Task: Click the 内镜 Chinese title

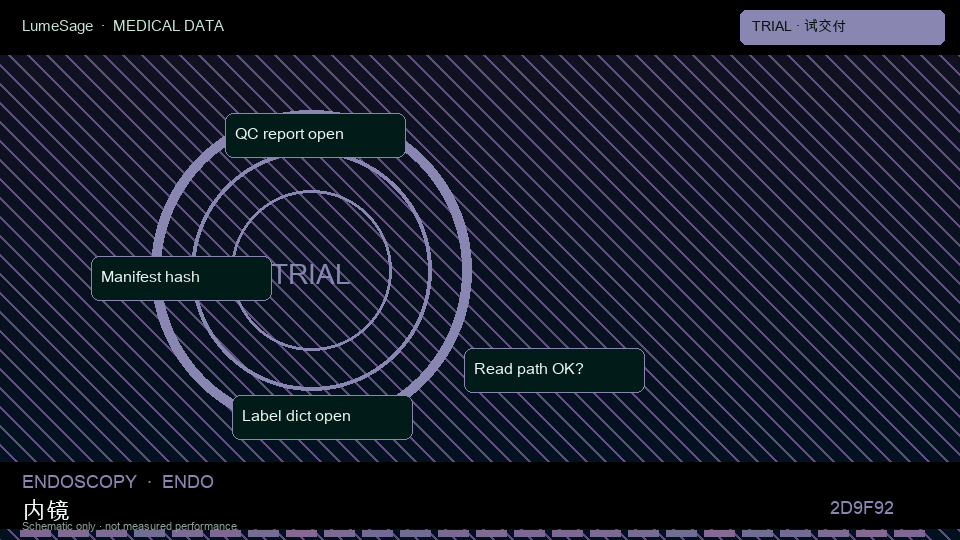Action: (47, 510)
